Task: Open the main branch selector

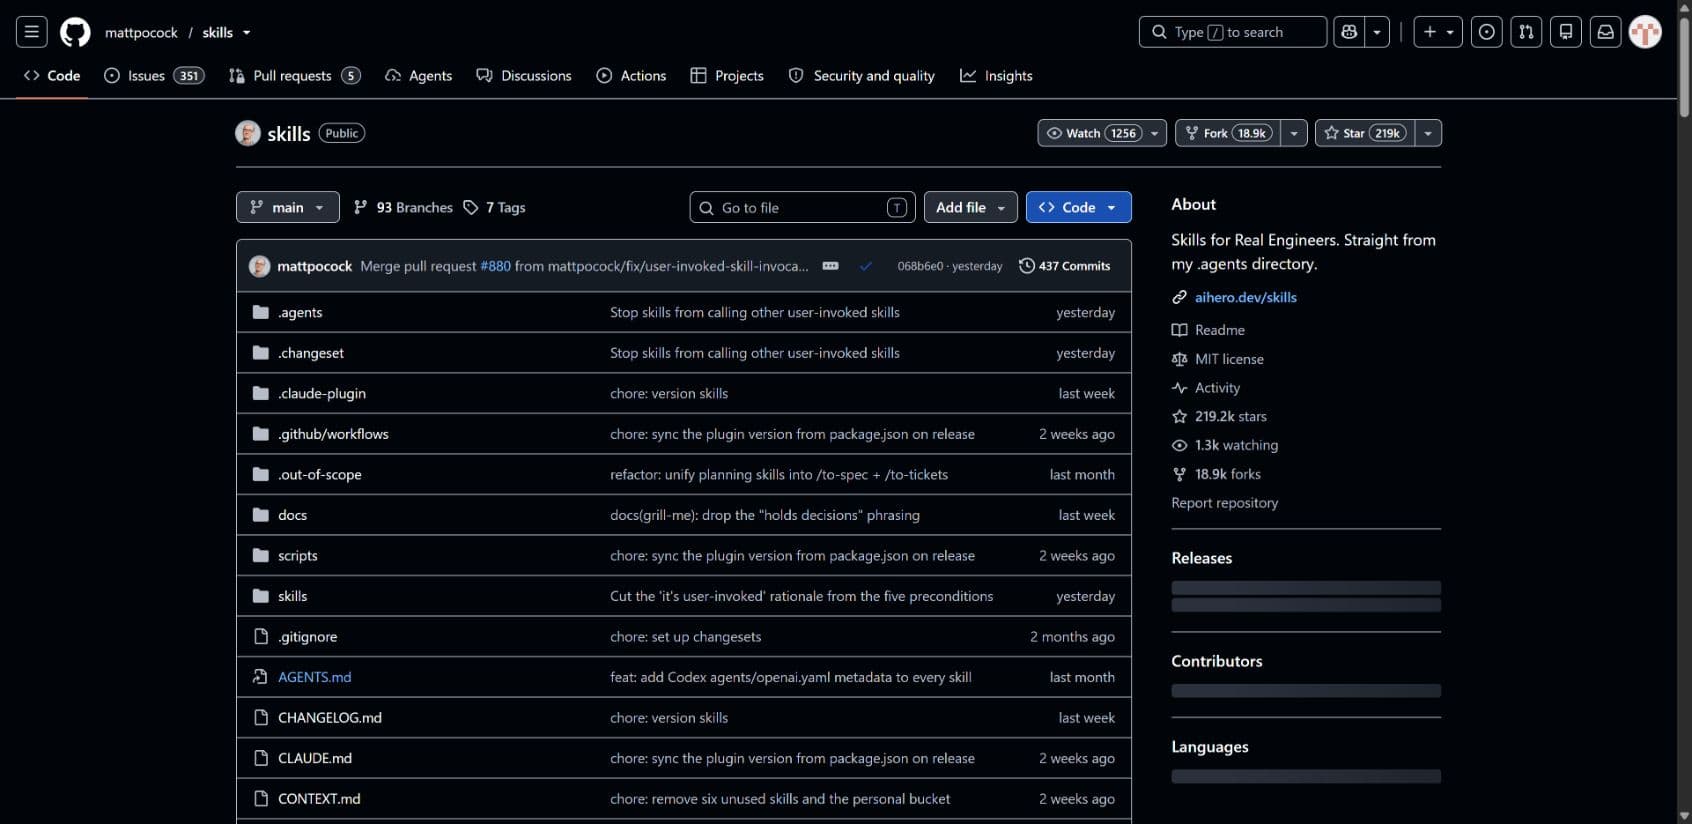Action: coord(288,207)
